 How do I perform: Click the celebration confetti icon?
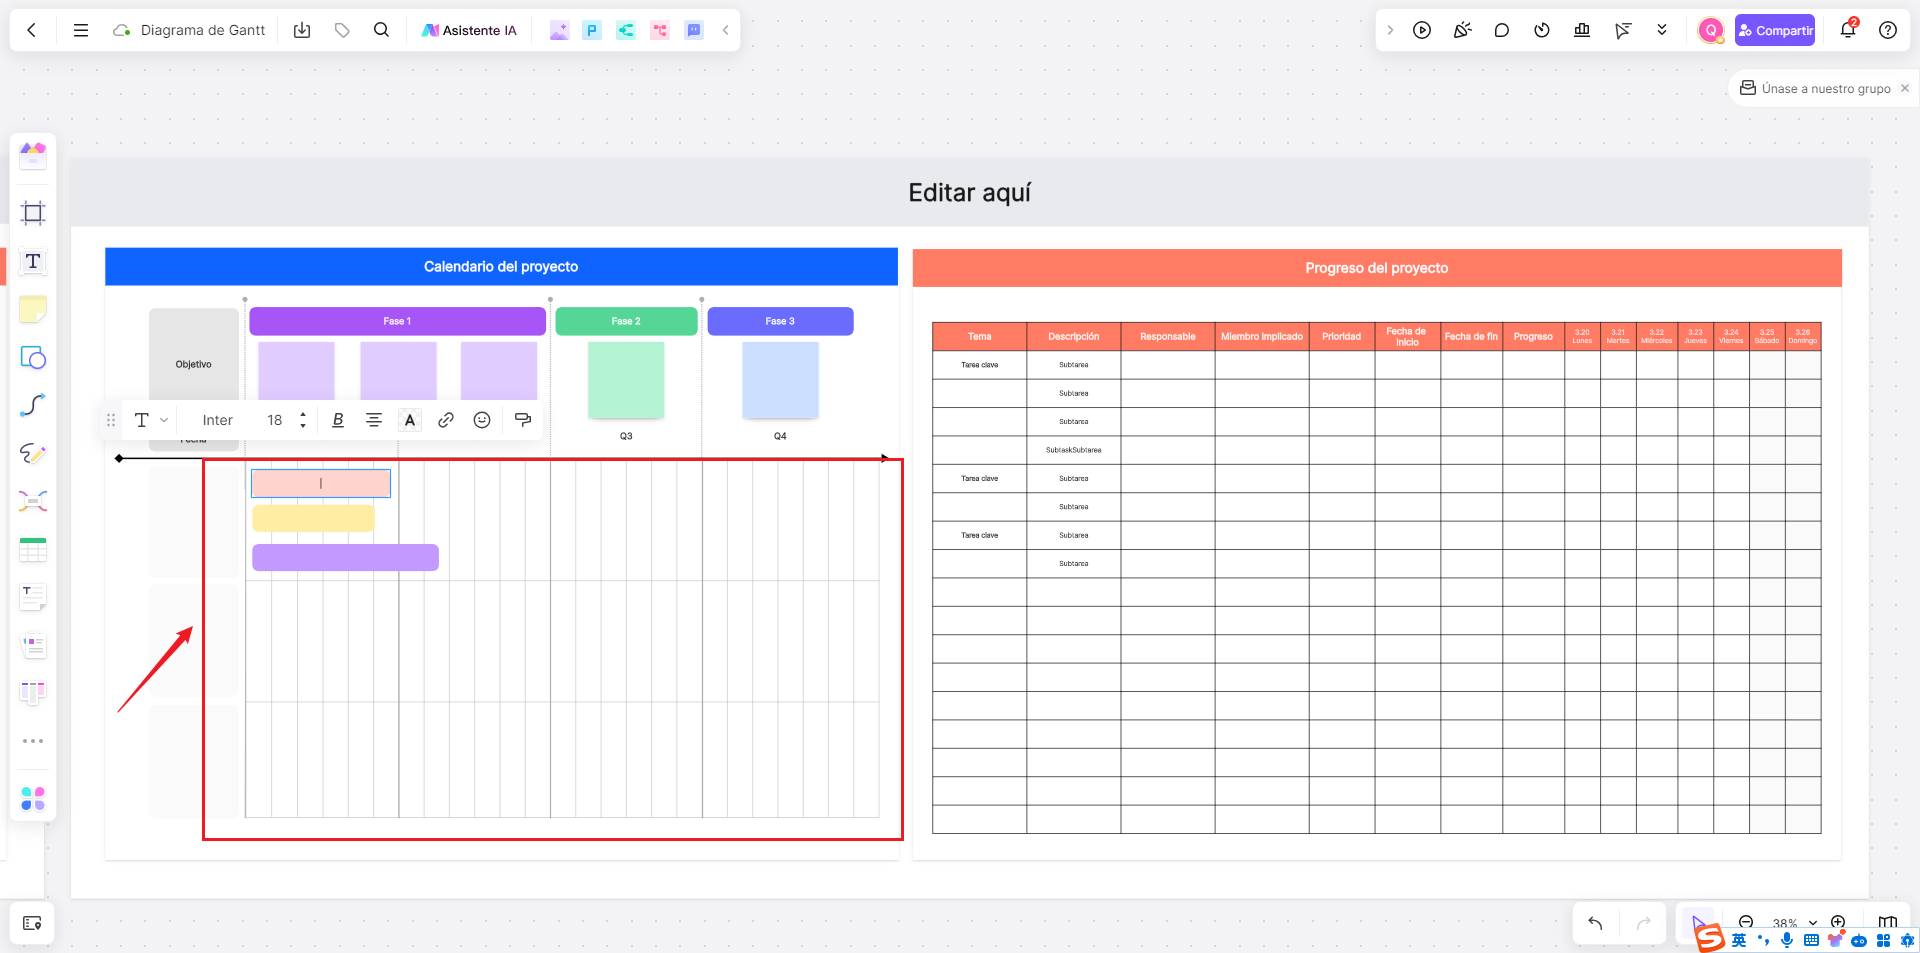pos(1462,30)
